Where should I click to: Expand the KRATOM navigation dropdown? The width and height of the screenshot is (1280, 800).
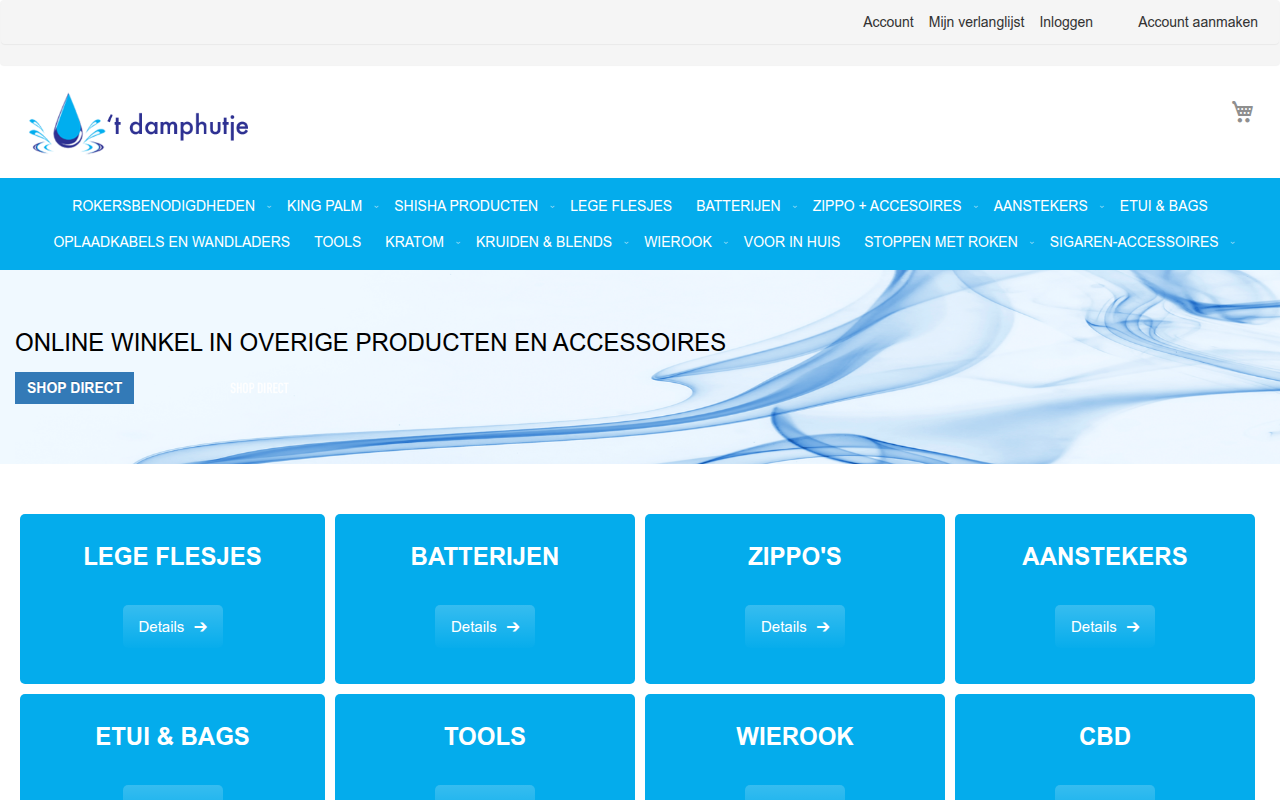pos(458,242)
